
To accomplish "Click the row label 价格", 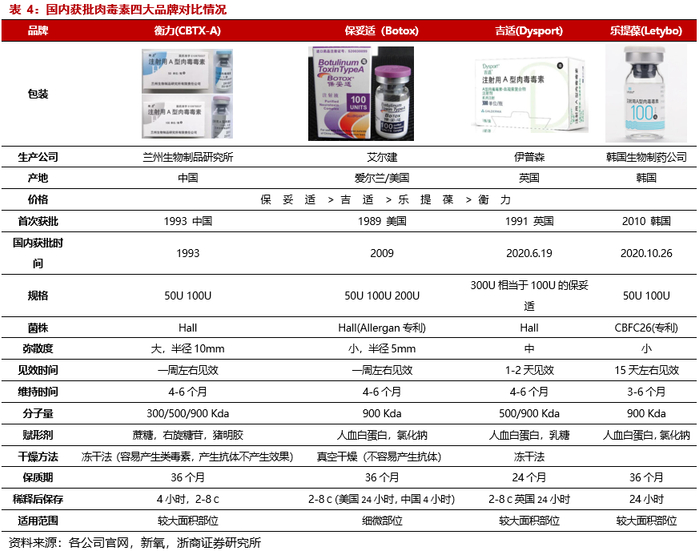I will pyautogui.click(x=38, y=199).
